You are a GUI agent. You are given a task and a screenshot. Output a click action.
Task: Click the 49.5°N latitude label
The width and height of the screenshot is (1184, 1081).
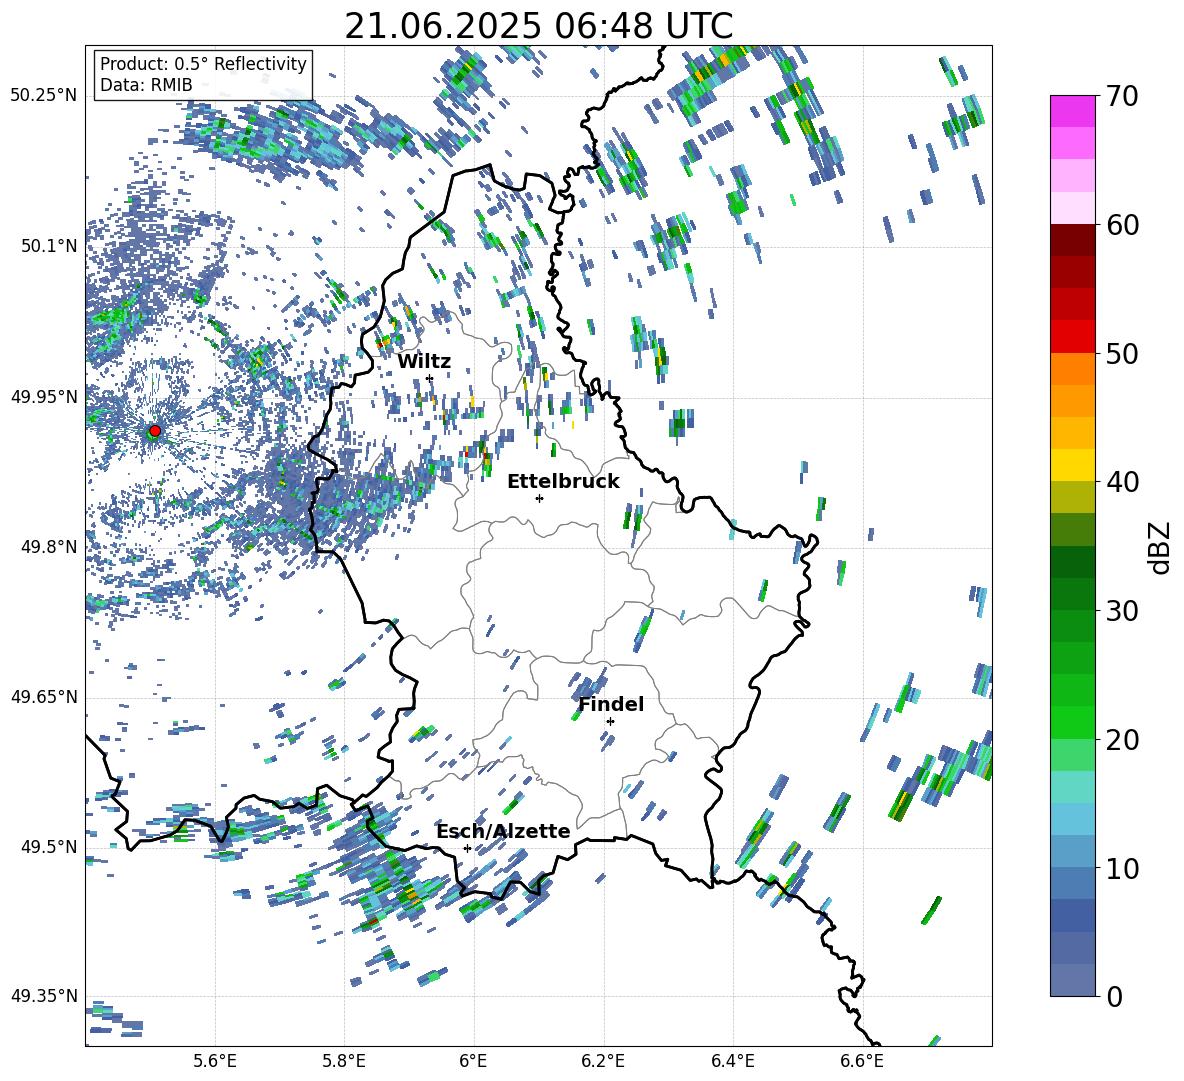tap(48, 847)
